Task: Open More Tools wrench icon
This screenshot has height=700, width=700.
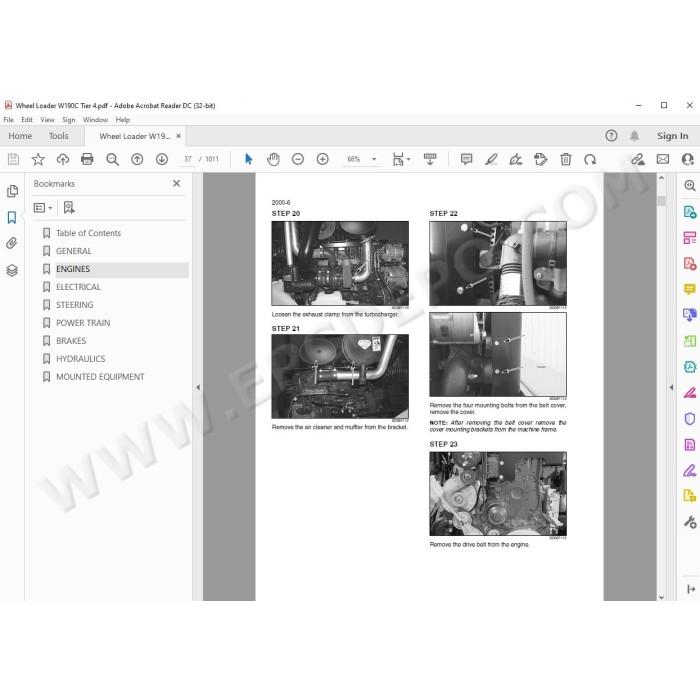Action: coord(690,522)
